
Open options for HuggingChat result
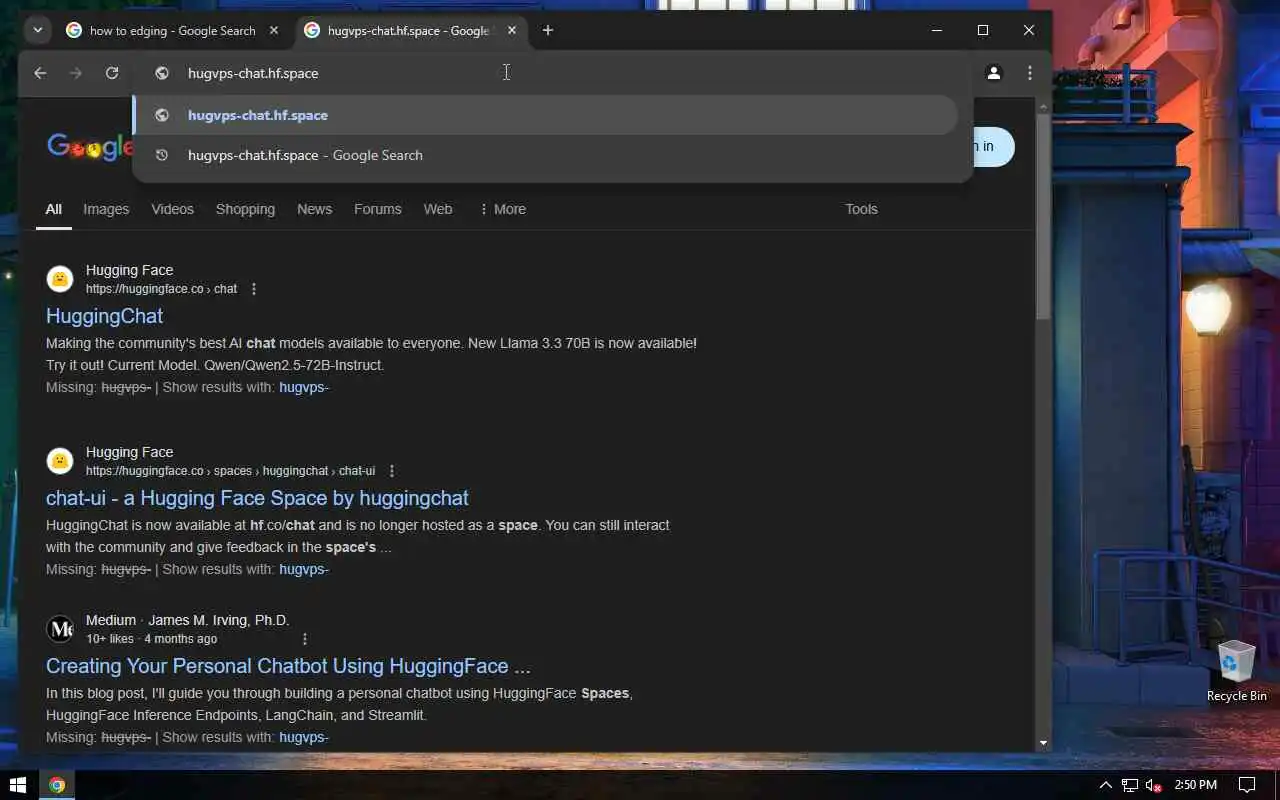tap(254, 289)
